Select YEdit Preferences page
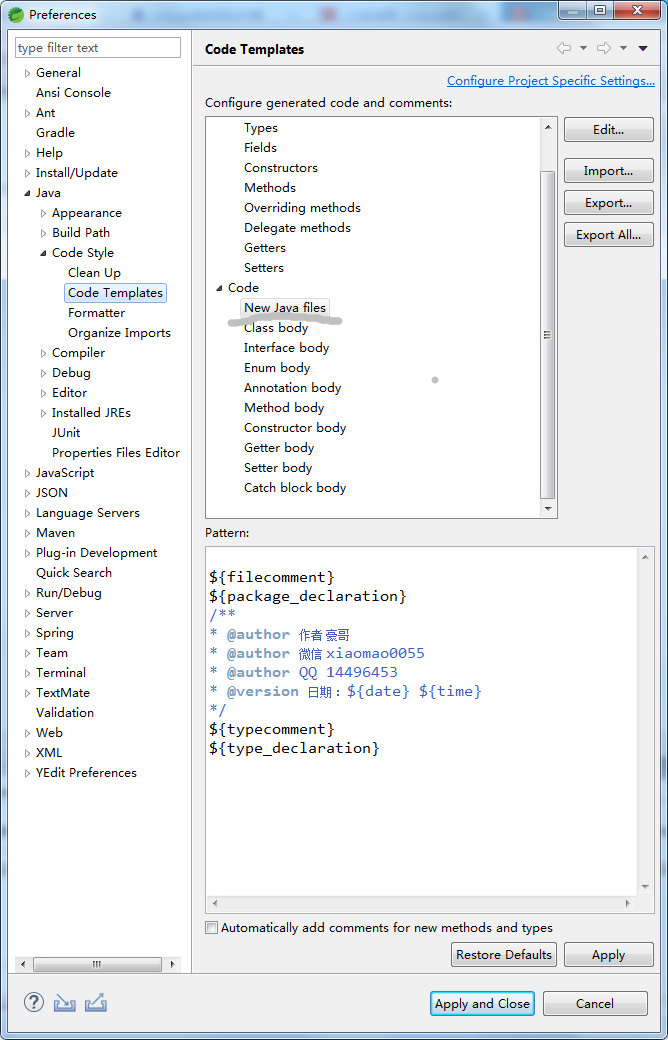The width and height of the screenshot is (668, 1040). tap(86, 773)
